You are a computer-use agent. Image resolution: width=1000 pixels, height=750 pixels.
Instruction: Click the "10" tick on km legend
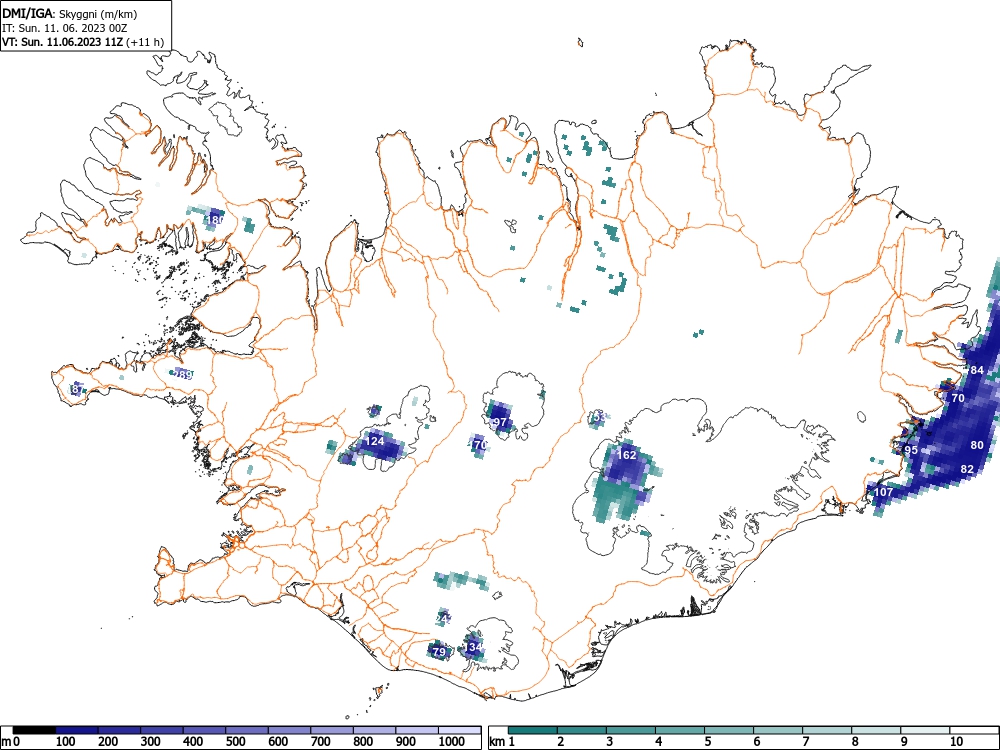956,742
